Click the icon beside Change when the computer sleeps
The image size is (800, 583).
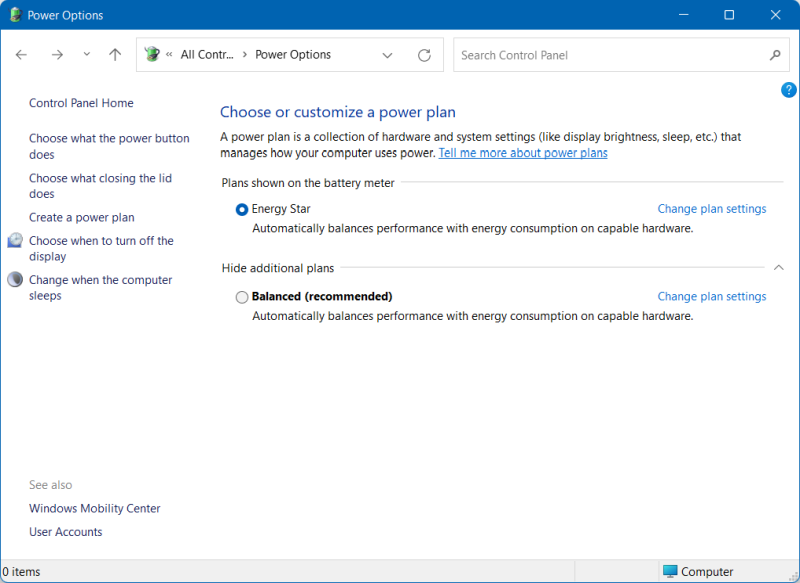pos(14,279)
